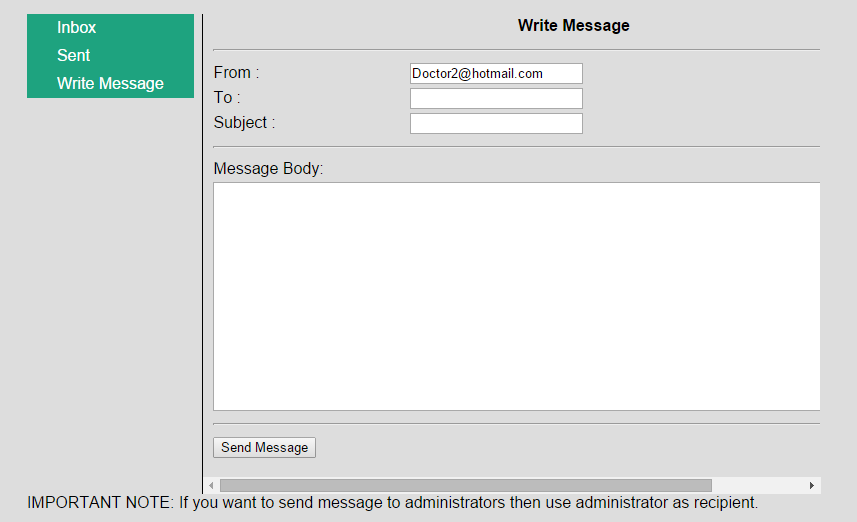Place cursor in the Message Body text area
The image size is (857, 522).
[x=516, y=296]
